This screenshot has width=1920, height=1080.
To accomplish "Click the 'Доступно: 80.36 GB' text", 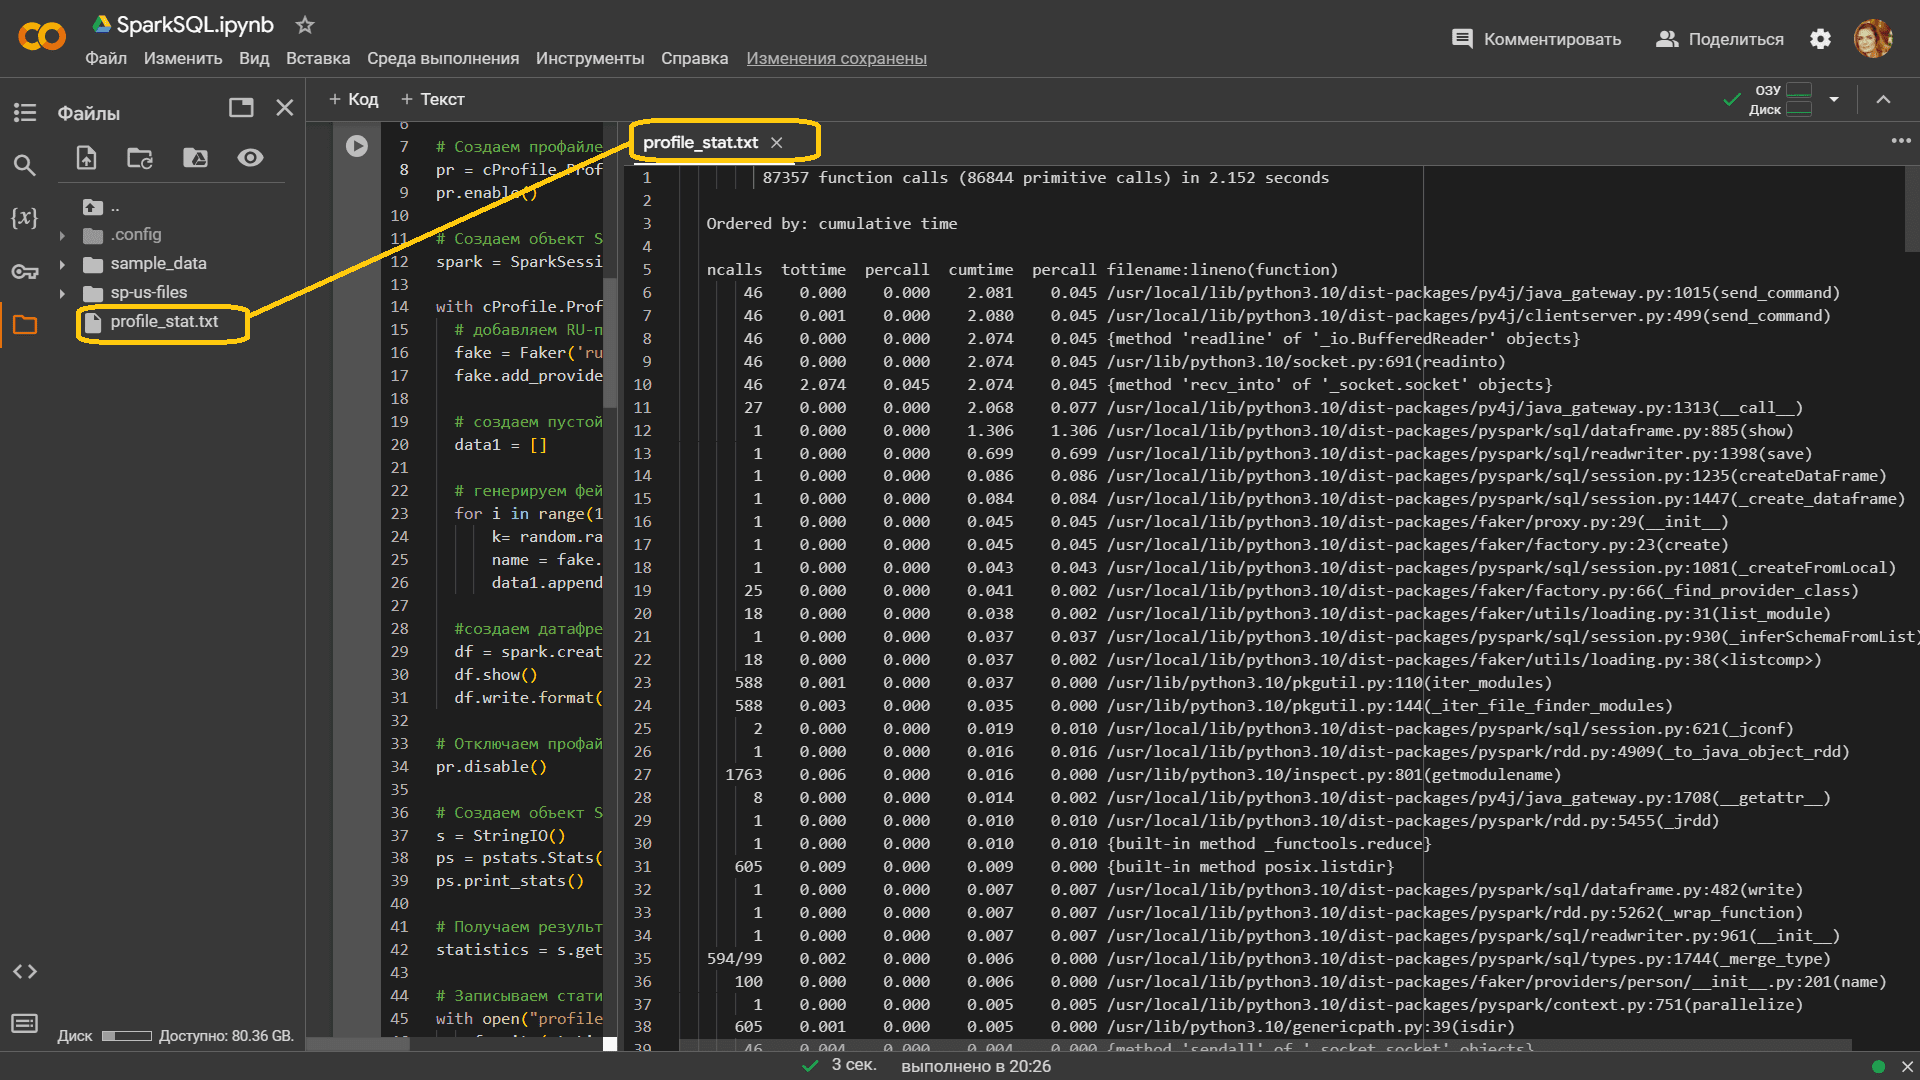I will pos(226,1036).
